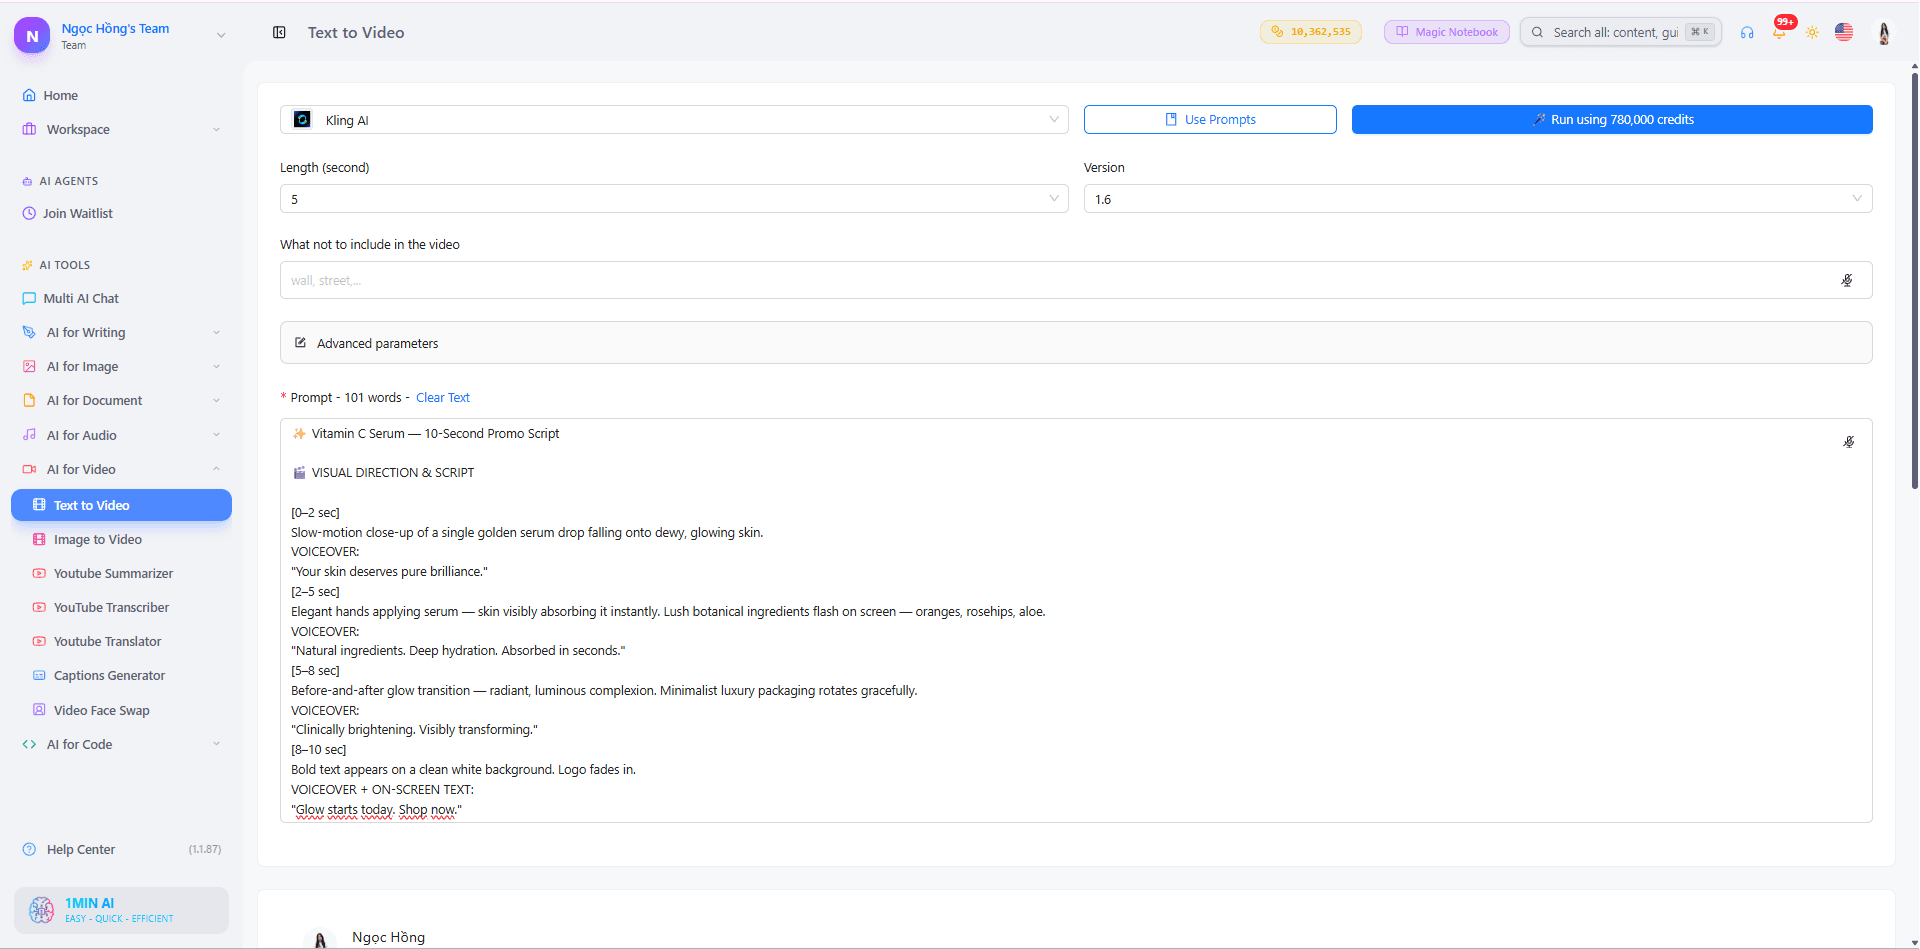Click the team avatar N icon
The height and width of the screenshot is (949, 1920).
click(x=32, y=35)
